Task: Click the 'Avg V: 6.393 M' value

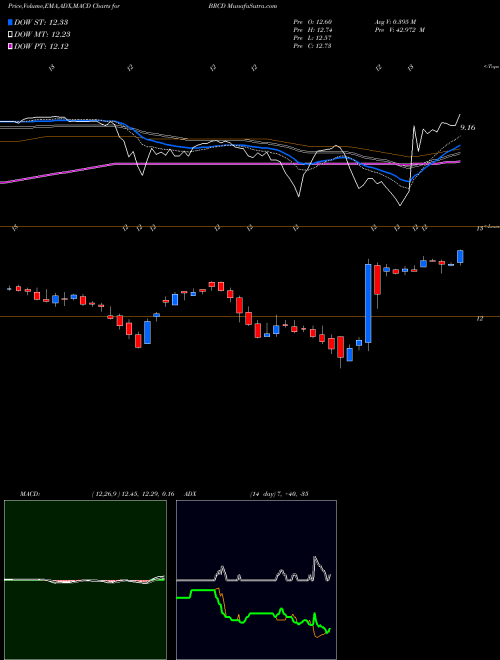Action: point(394,22)
